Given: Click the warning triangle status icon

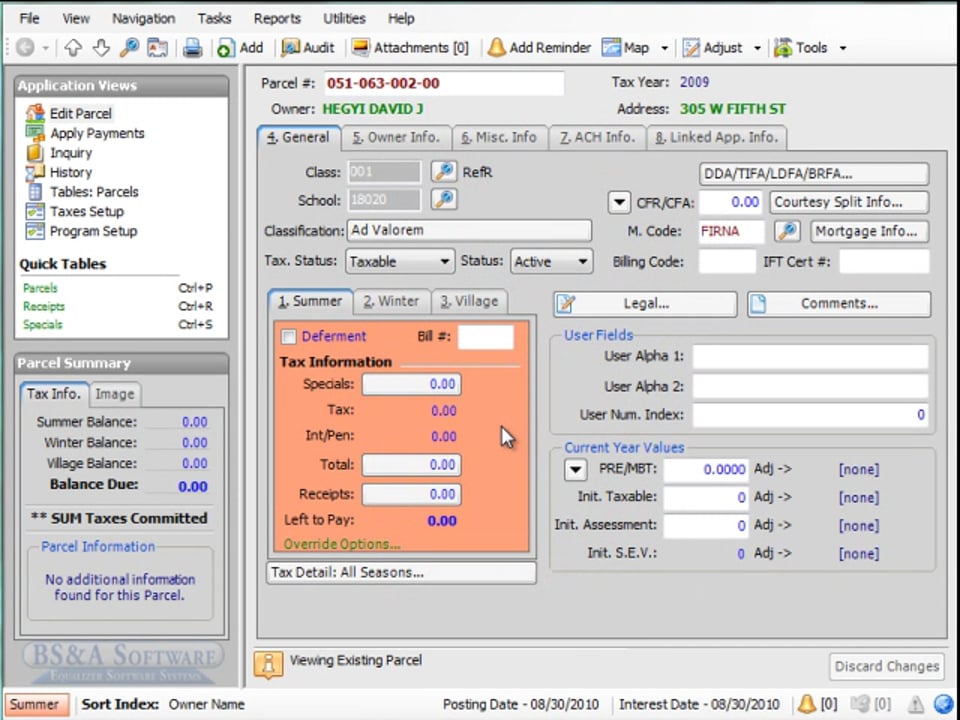Looking at the screenshot, I should pos(916,704).
